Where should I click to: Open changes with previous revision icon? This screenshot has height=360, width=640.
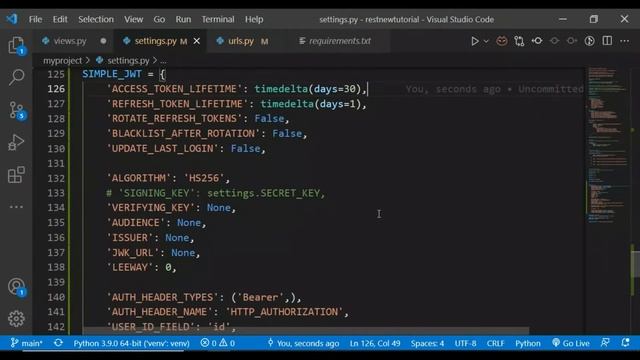(x=537, y=41)
